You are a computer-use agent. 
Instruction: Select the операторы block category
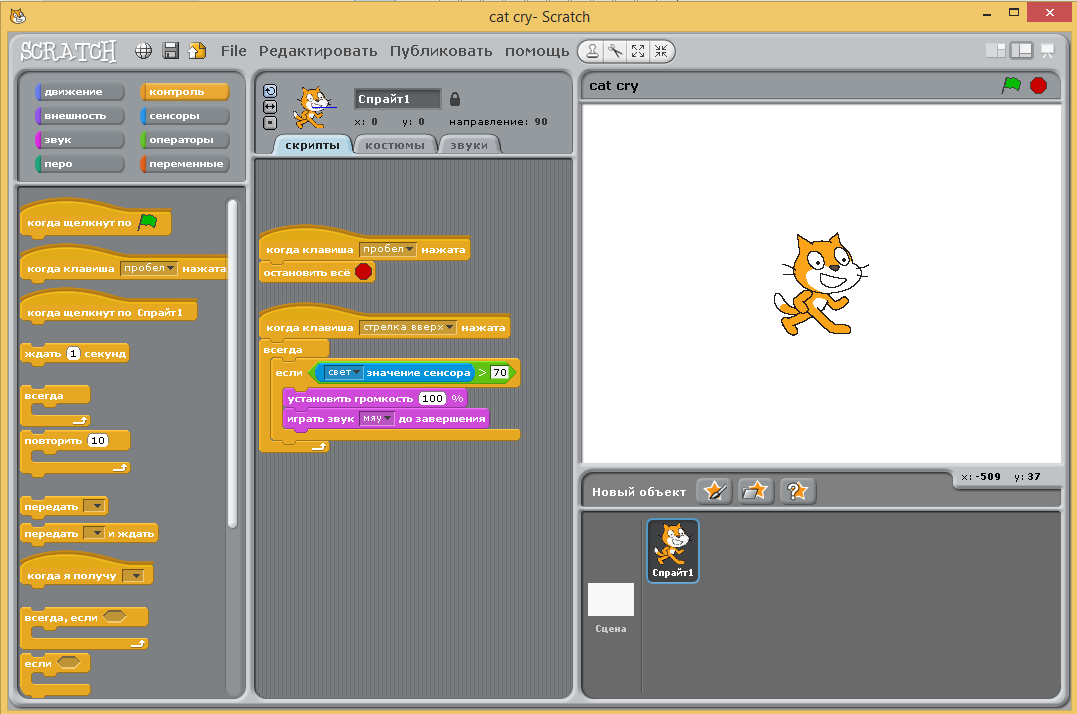coord(185,139)
